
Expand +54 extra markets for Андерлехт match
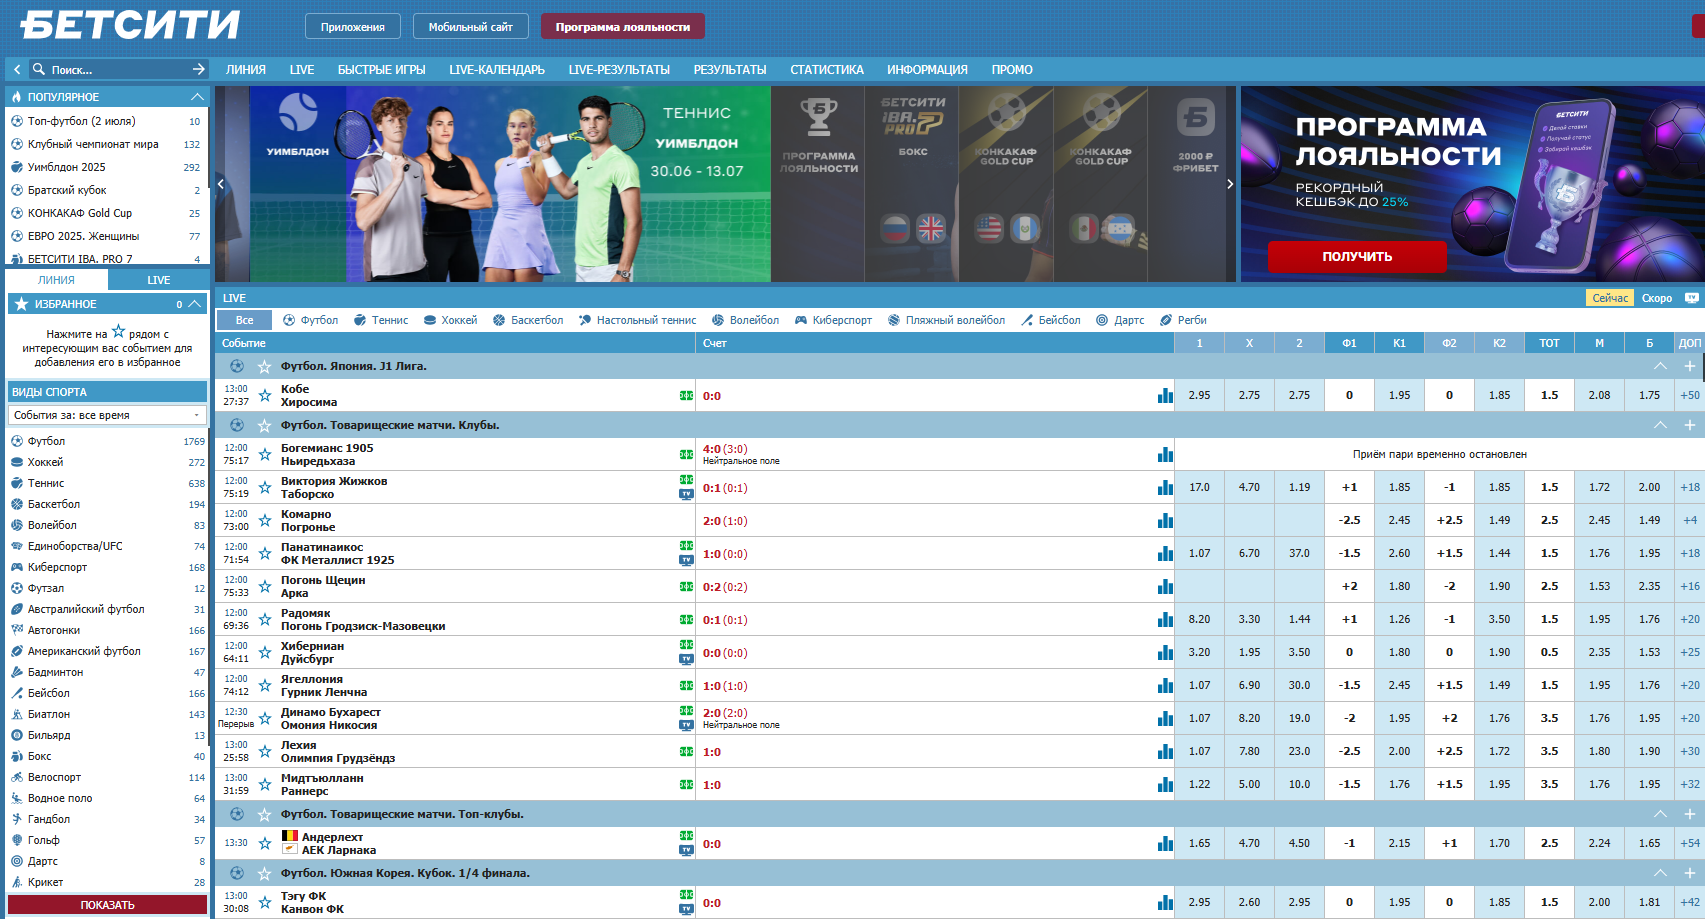(1690, 843)
